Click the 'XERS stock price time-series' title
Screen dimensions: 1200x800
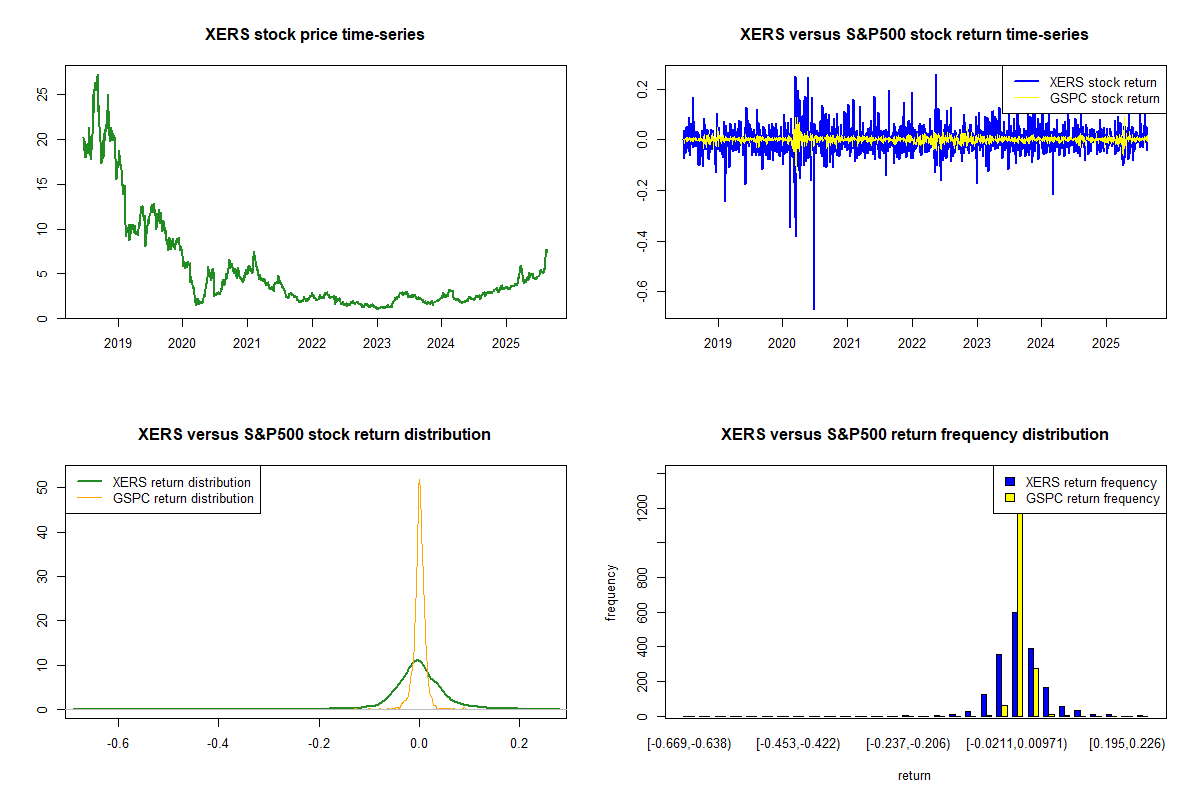315,35
